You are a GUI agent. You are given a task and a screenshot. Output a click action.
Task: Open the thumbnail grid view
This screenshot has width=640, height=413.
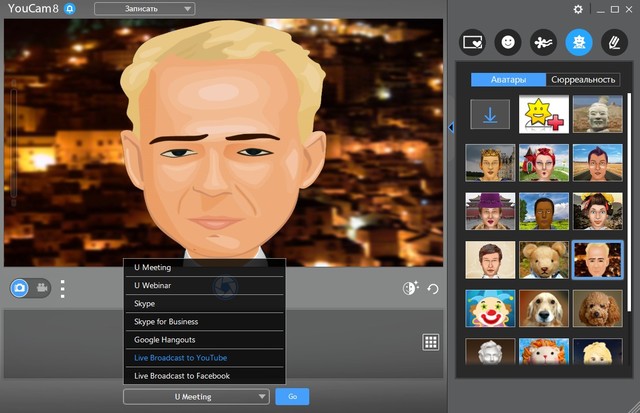tap(431, 342)
